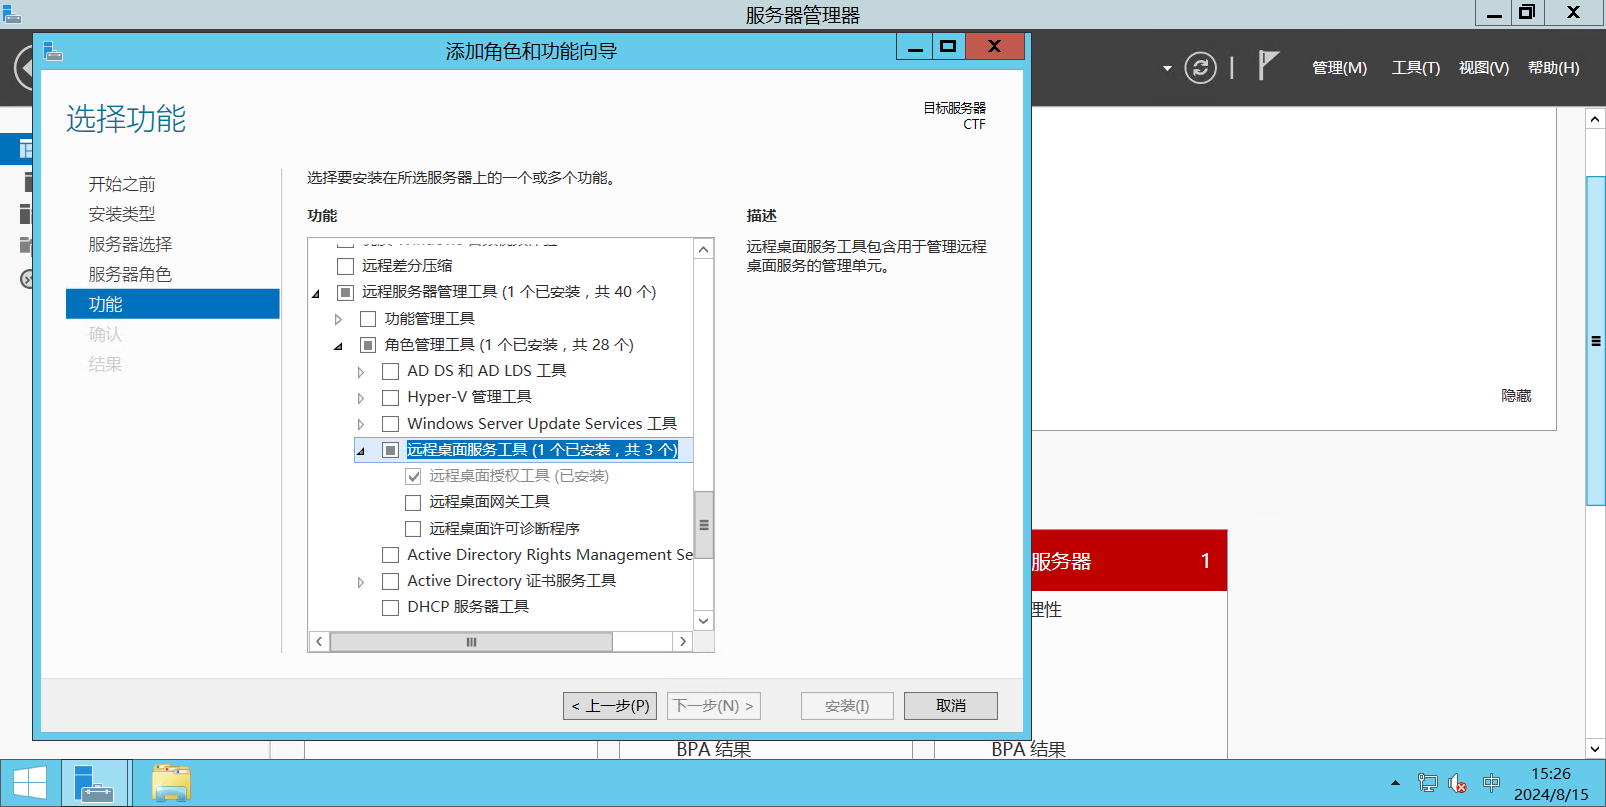Image resolution: width=1606 pixels, height=807 pixels.
Task: Click the 上一步(P) button
Action: coord(610,706)
